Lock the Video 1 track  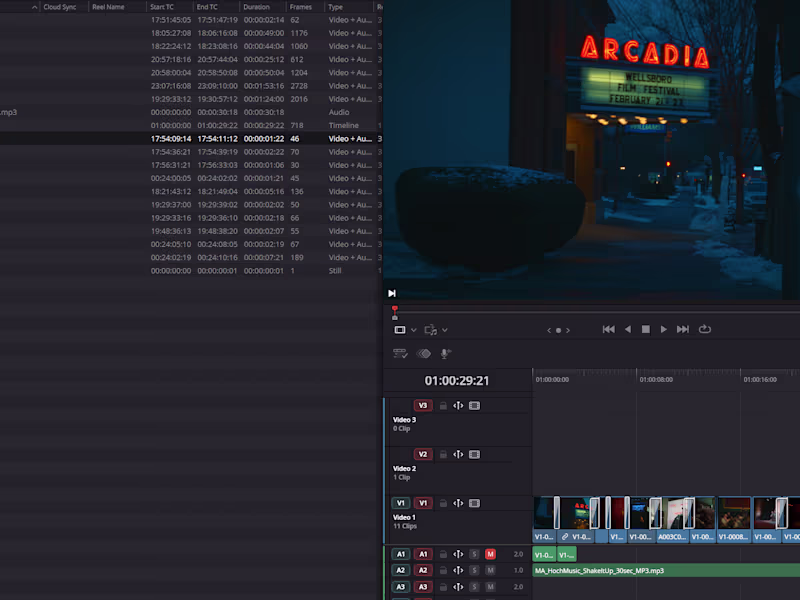(x=444, y=503)
